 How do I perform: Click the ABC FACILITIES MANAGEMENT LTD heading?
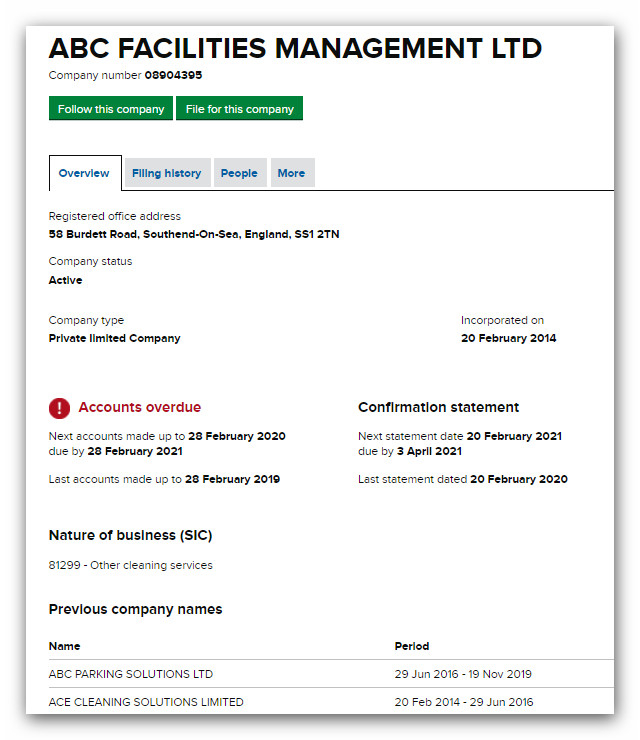(295, 48)
